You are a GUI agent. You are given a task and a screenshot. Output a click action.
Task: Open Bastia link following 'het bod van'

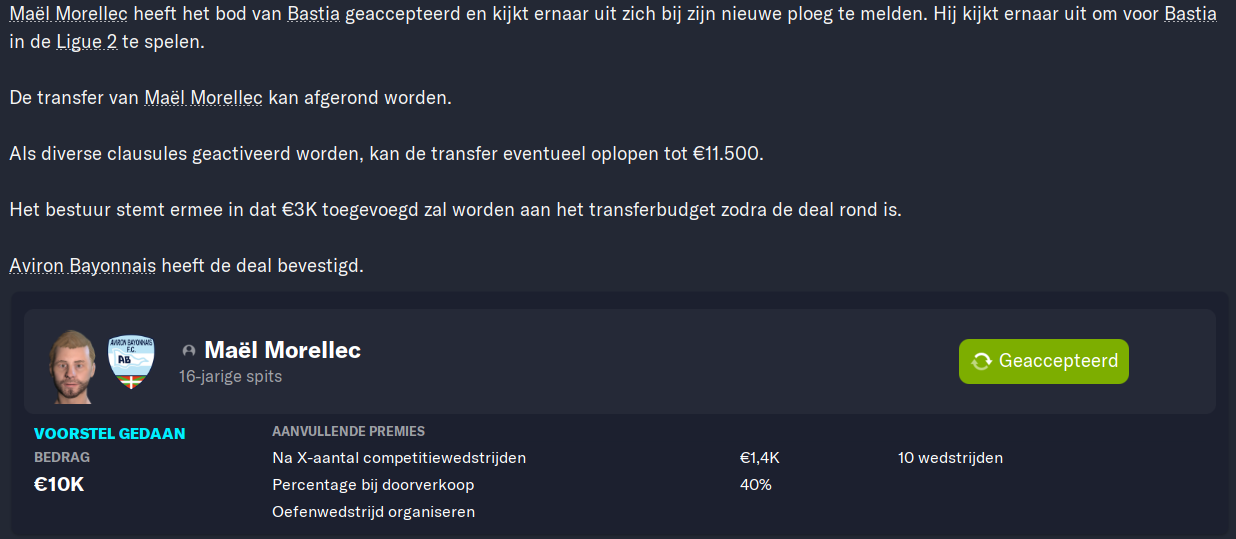click(312, 15)
